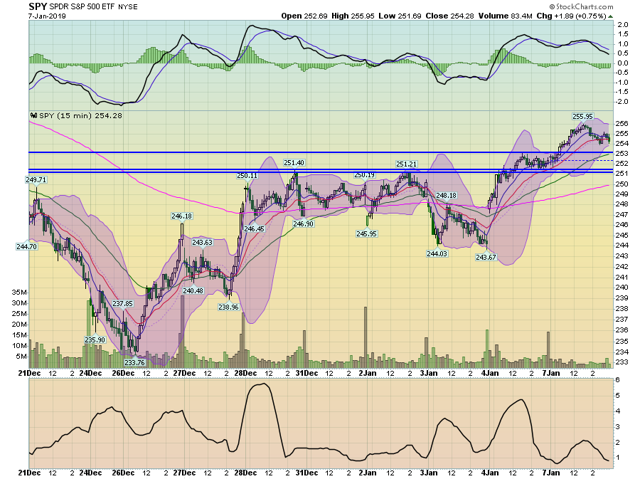Click the 28Dec label on price chart axis

(x=246, y=373)
